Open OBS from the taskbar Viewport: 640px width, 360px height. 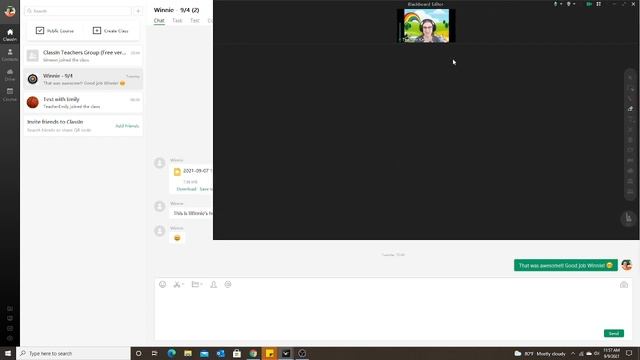tap(302, 353)
